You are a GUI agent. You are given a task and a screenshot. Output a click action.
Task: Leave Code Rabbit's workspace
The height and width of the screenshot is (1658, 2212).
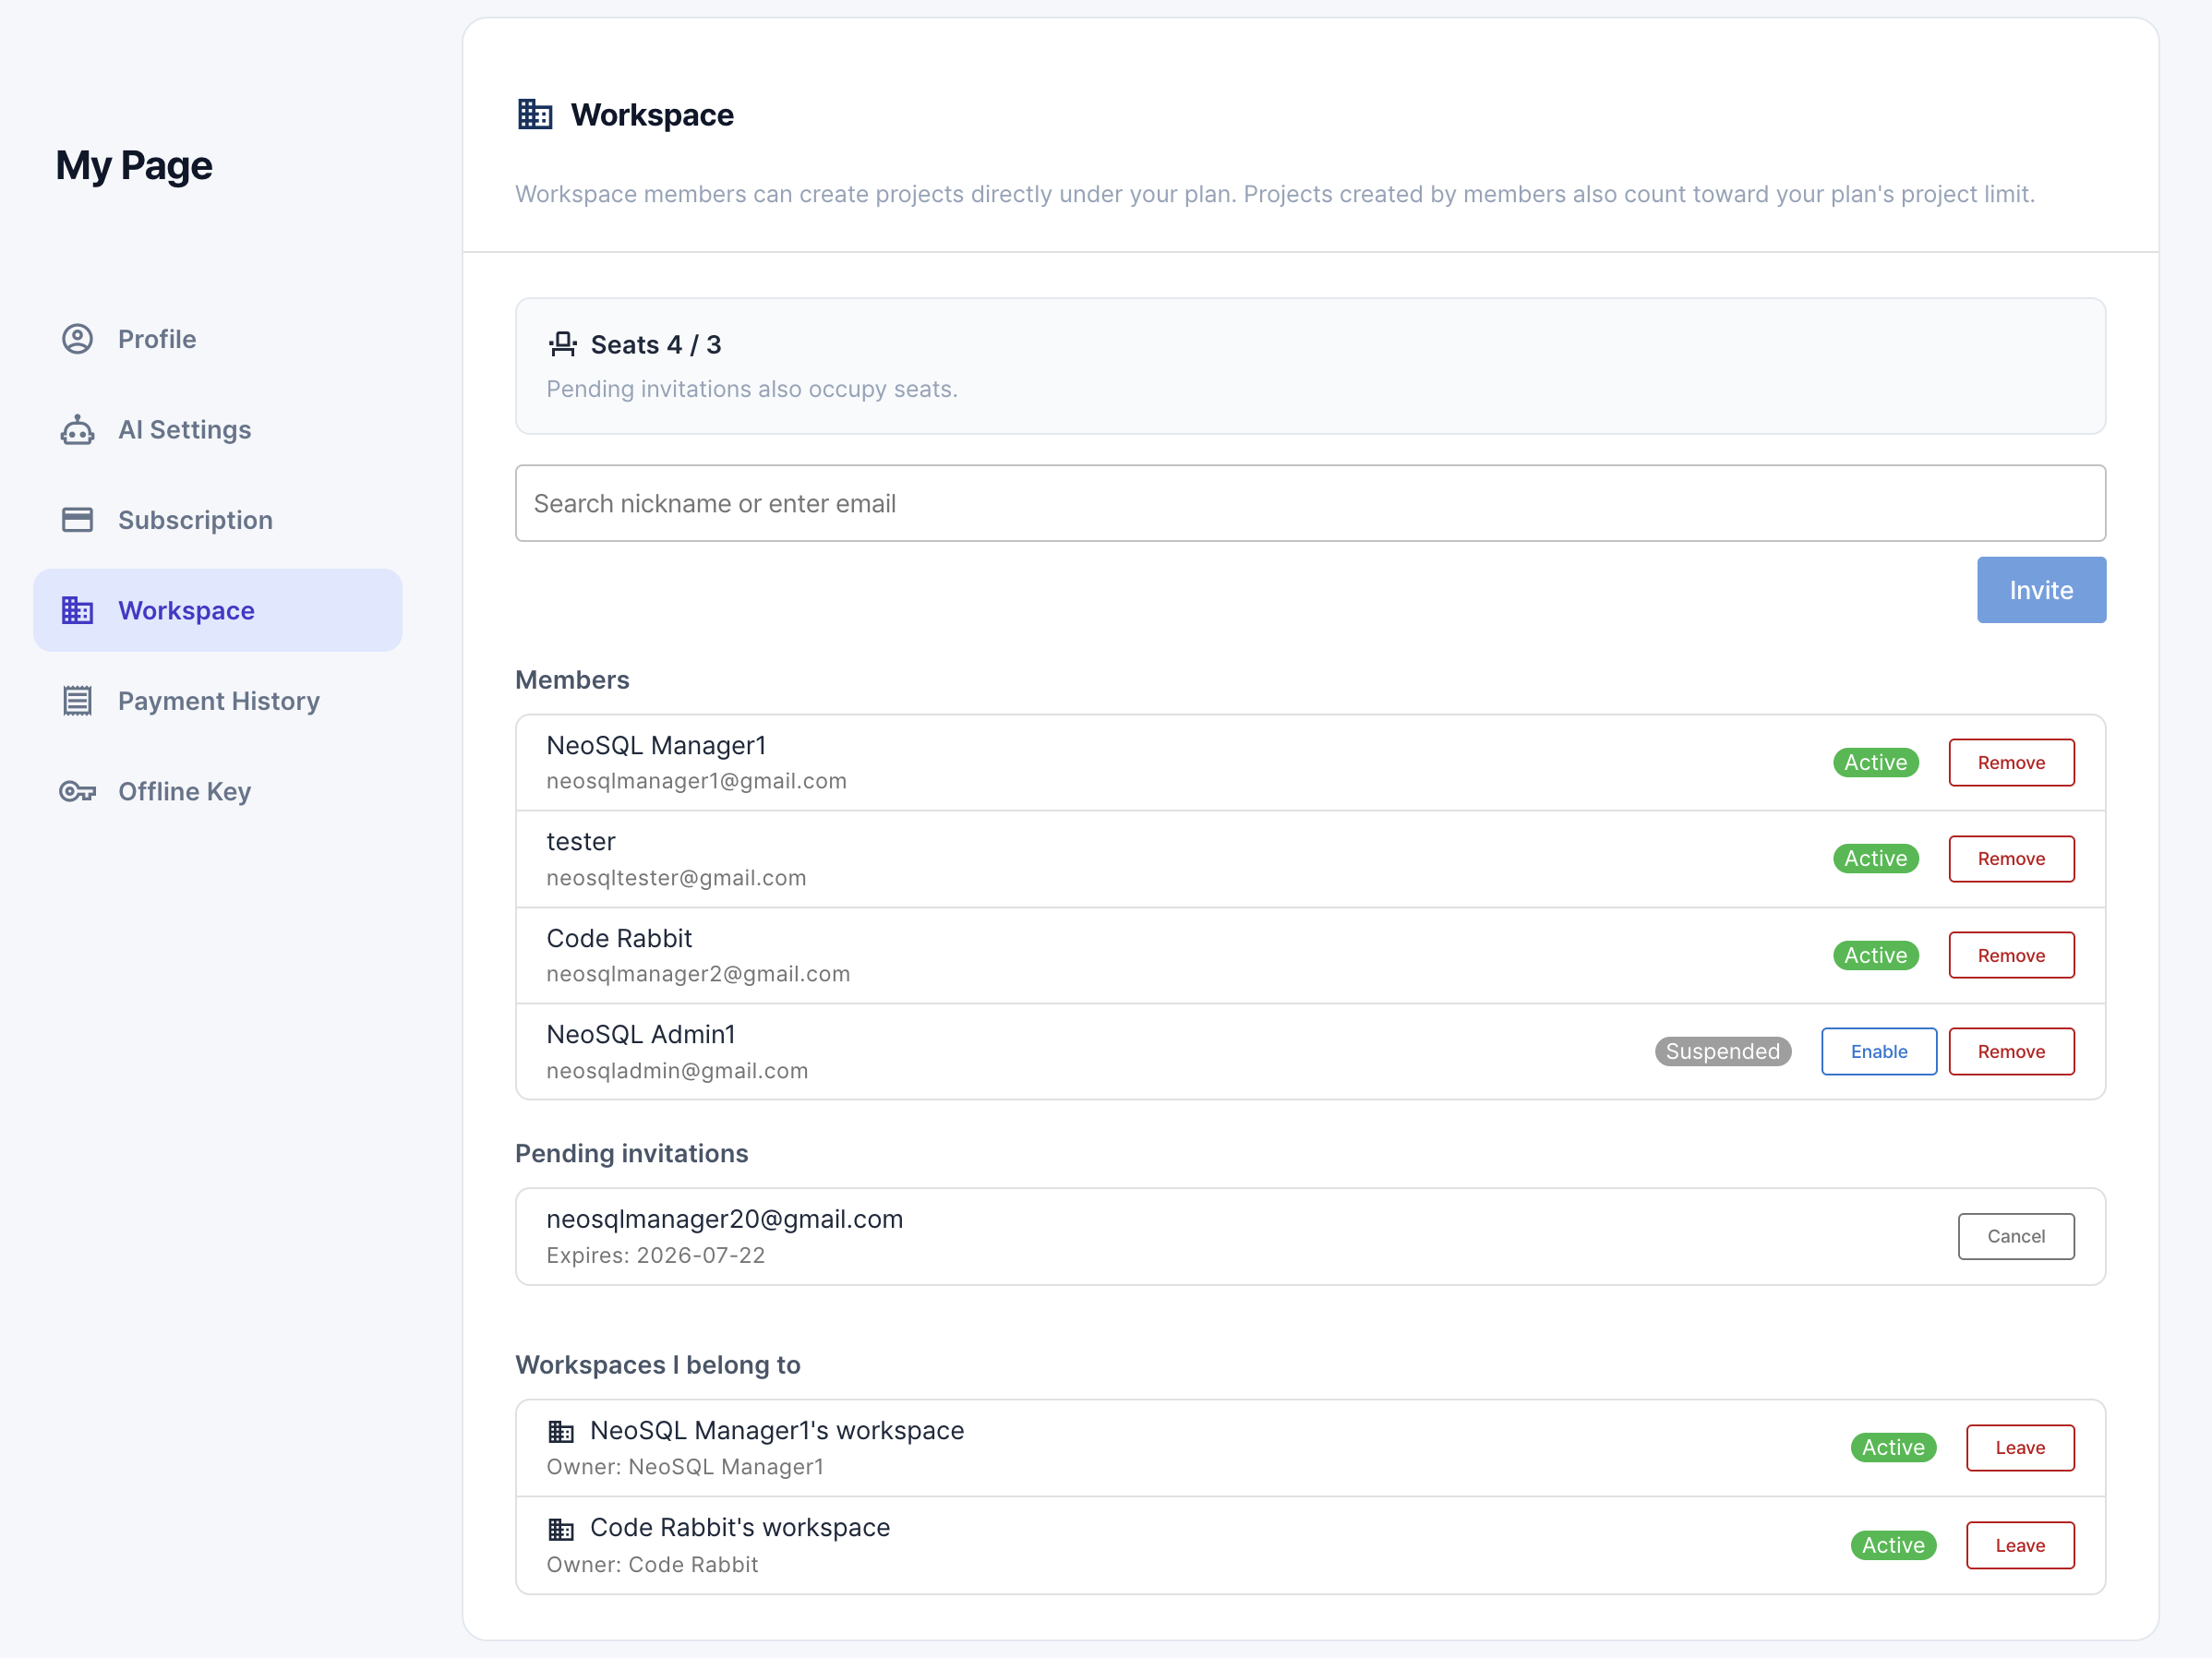pyautogui.click(x=2020, y=1546)
